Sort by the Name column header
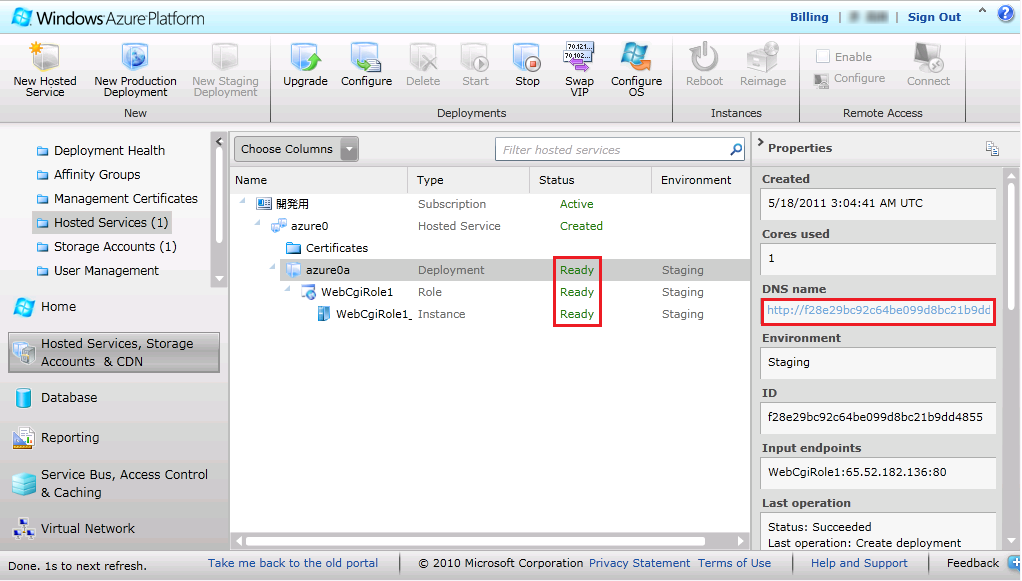 click(x=319, y=181)
